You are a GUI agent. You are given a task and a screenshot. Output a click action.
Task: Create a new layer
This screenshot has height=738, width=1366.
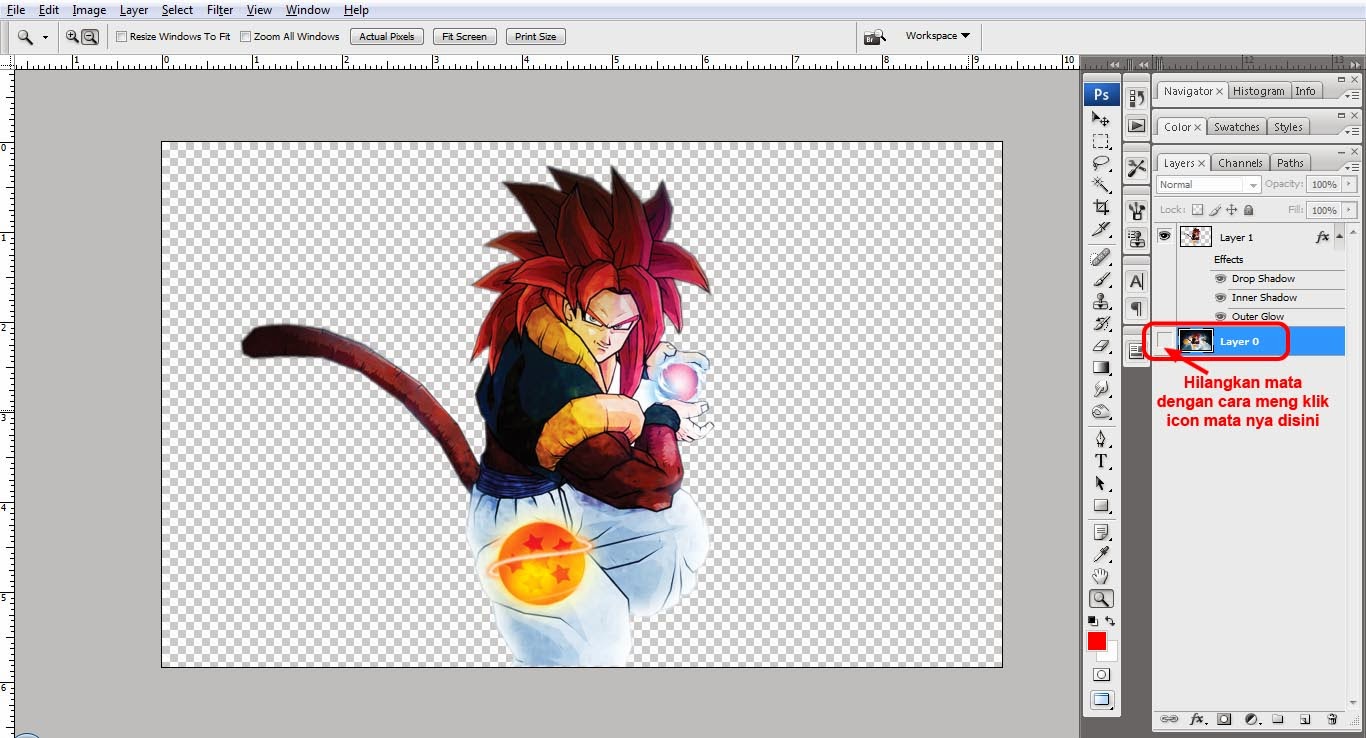pos(1305,719)
